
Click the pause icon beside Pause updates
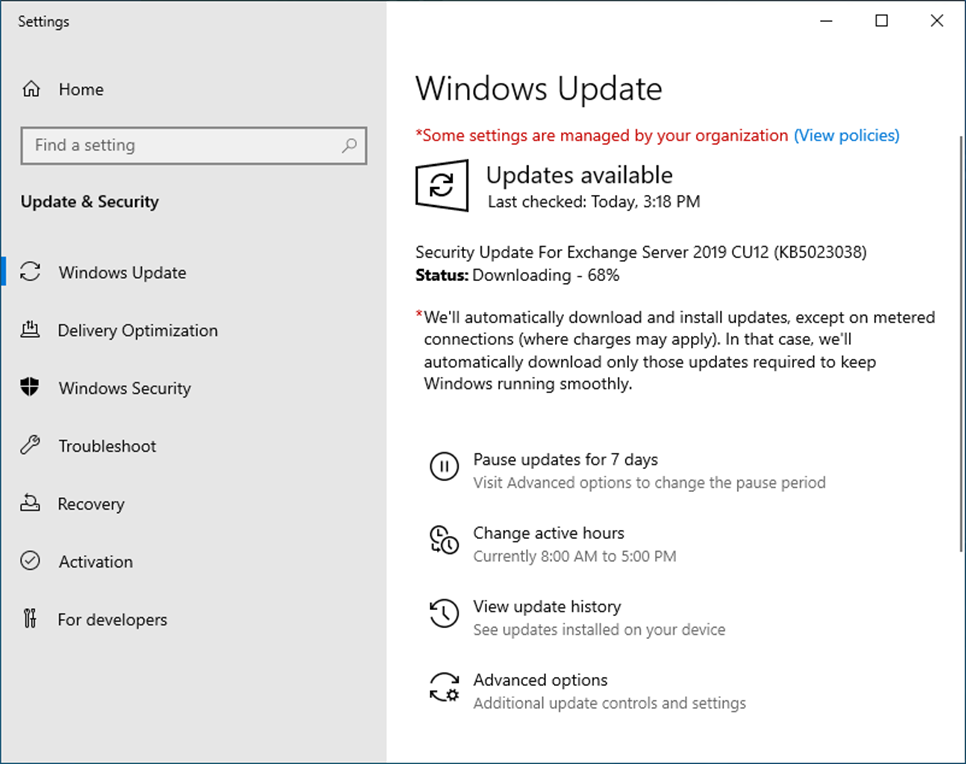444,467
